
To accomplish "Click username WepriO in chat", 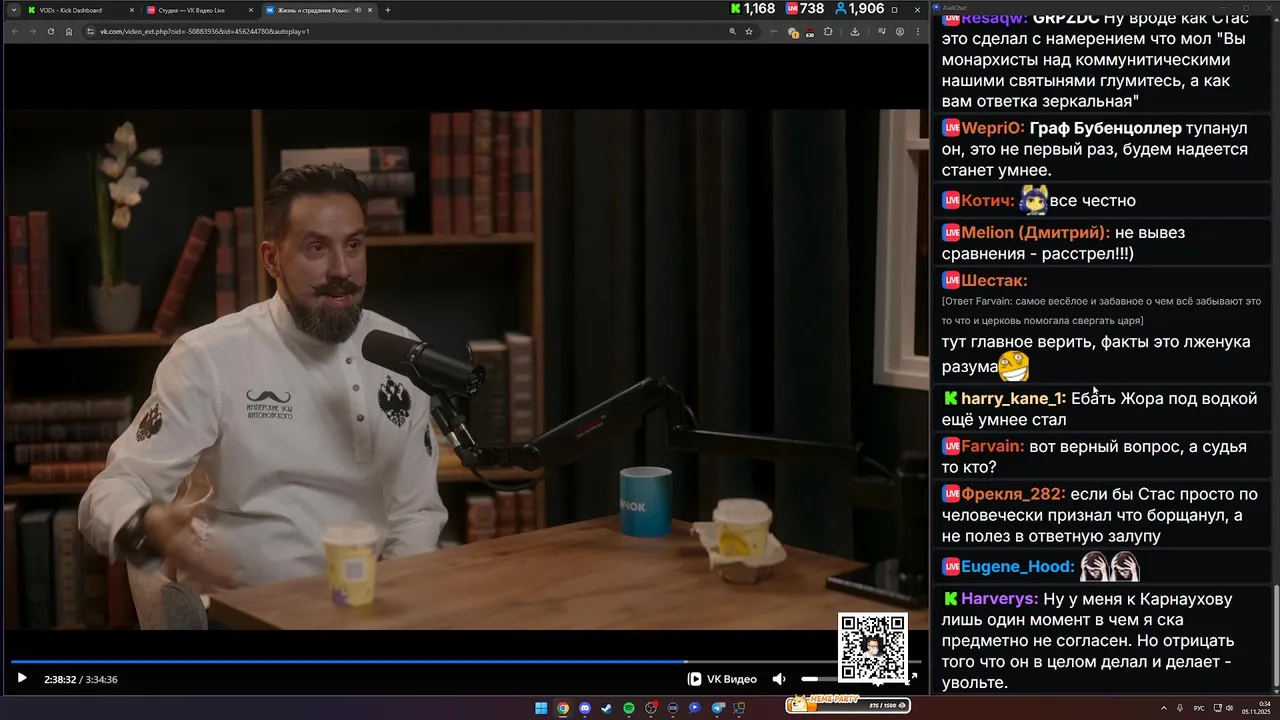I will coord(993,128).
